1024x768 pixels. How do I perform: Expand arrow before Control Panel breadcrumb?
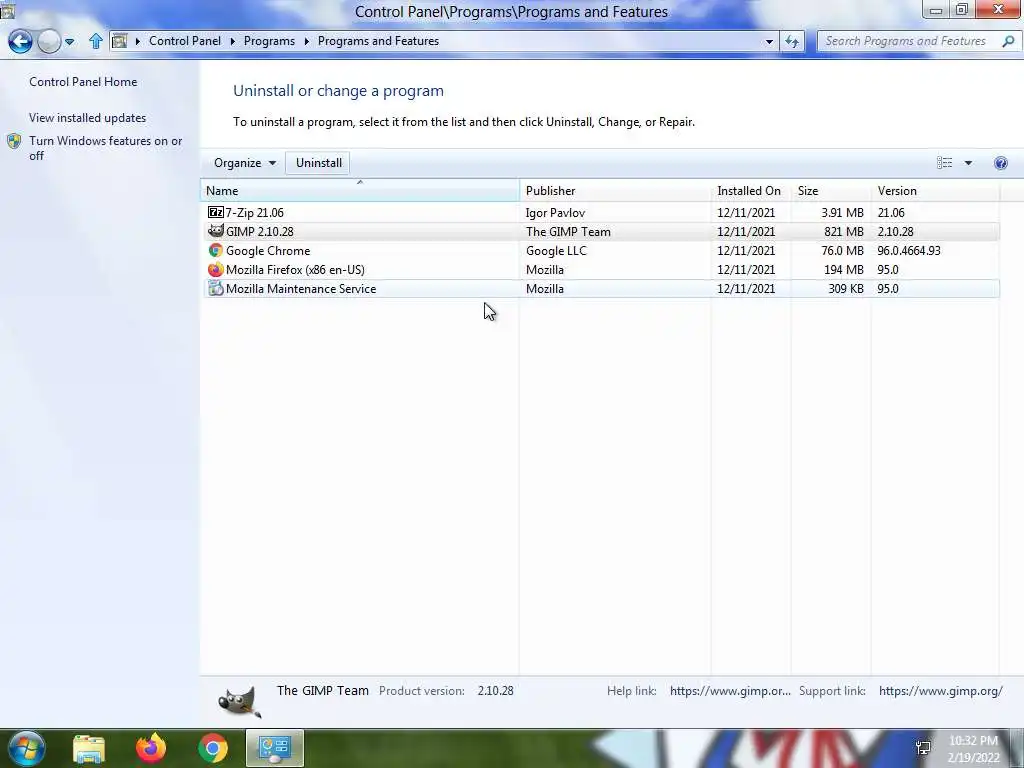pos(138,41)
